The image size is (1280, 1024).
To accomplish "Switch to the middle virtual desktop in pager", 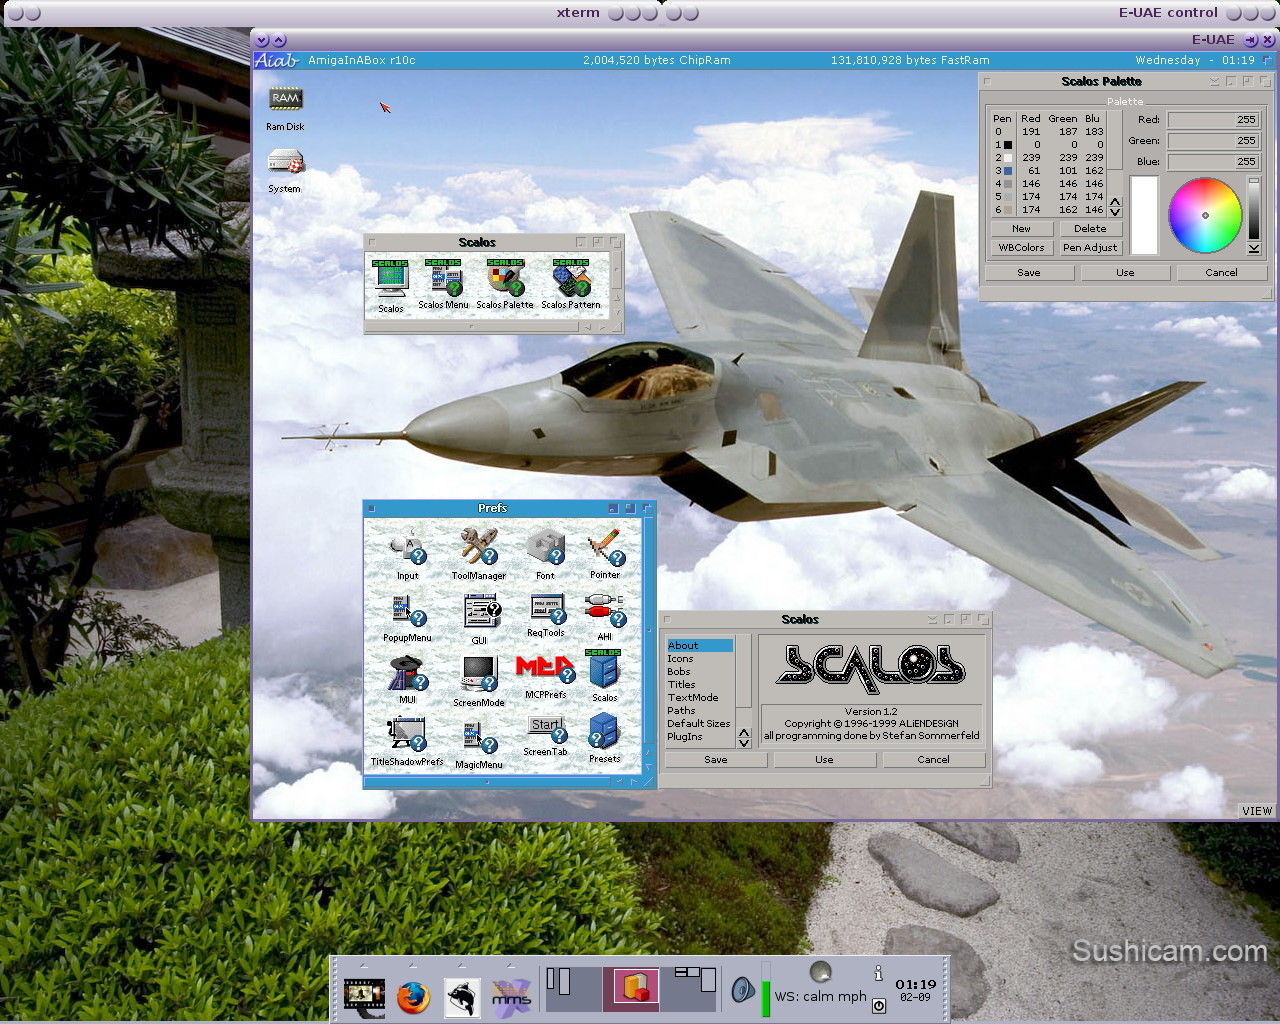I will click(631, 988).
